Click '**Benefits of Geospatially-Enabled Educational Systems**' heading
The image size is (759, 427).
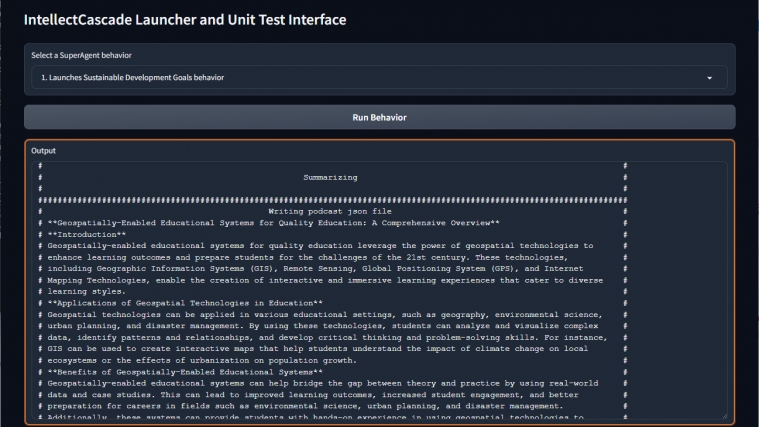pos(185,372)
